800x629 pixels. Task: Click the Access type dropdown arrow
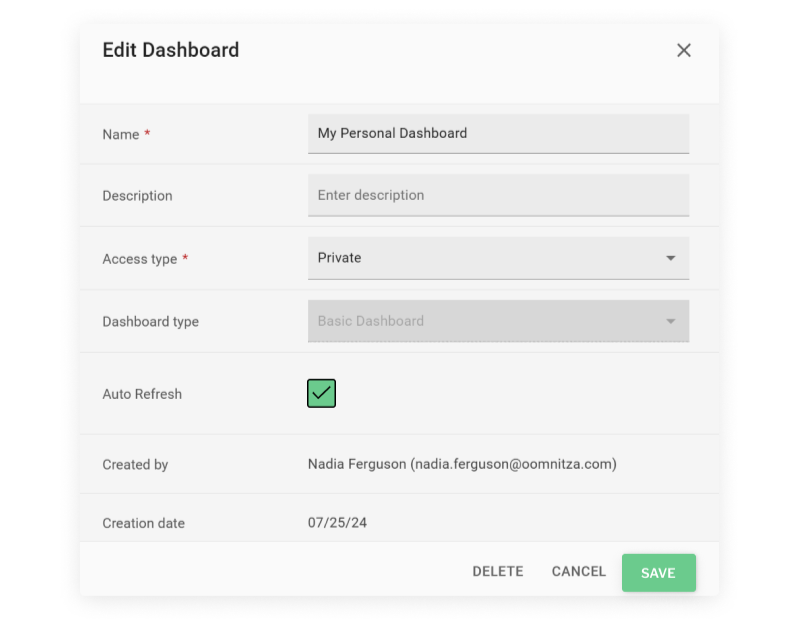(x=671, y=258)
